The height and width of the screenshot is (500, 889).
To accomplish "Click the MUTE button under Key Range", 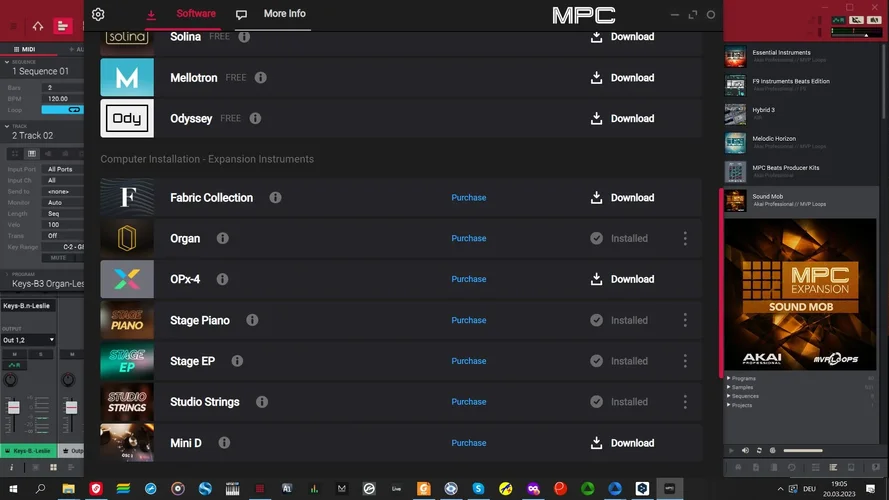I will [x=58, y=258].
